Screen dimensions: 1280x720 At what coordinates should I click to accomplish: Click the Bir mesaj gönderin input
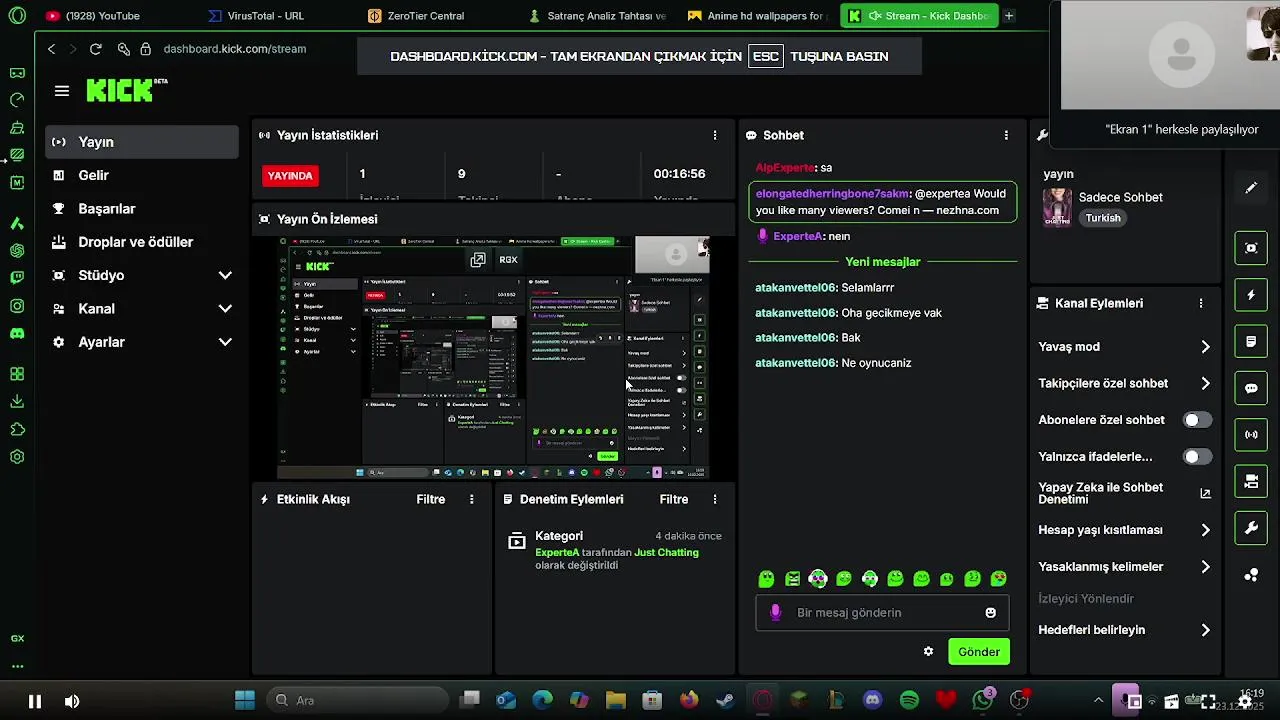coord(882,613)
